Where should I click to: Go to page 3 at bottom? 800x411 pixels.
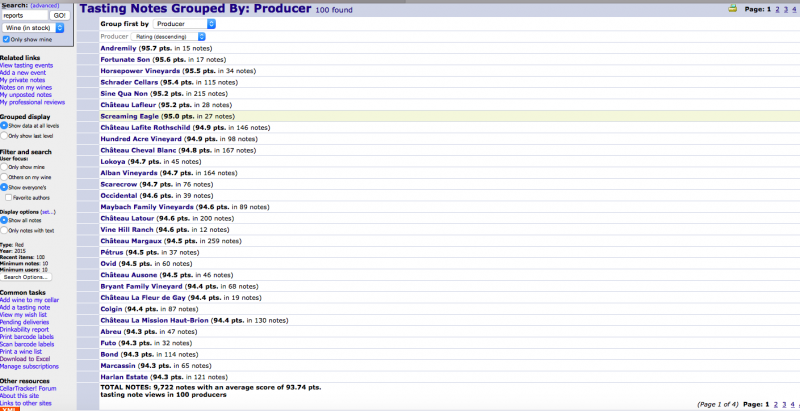(784, 404)
